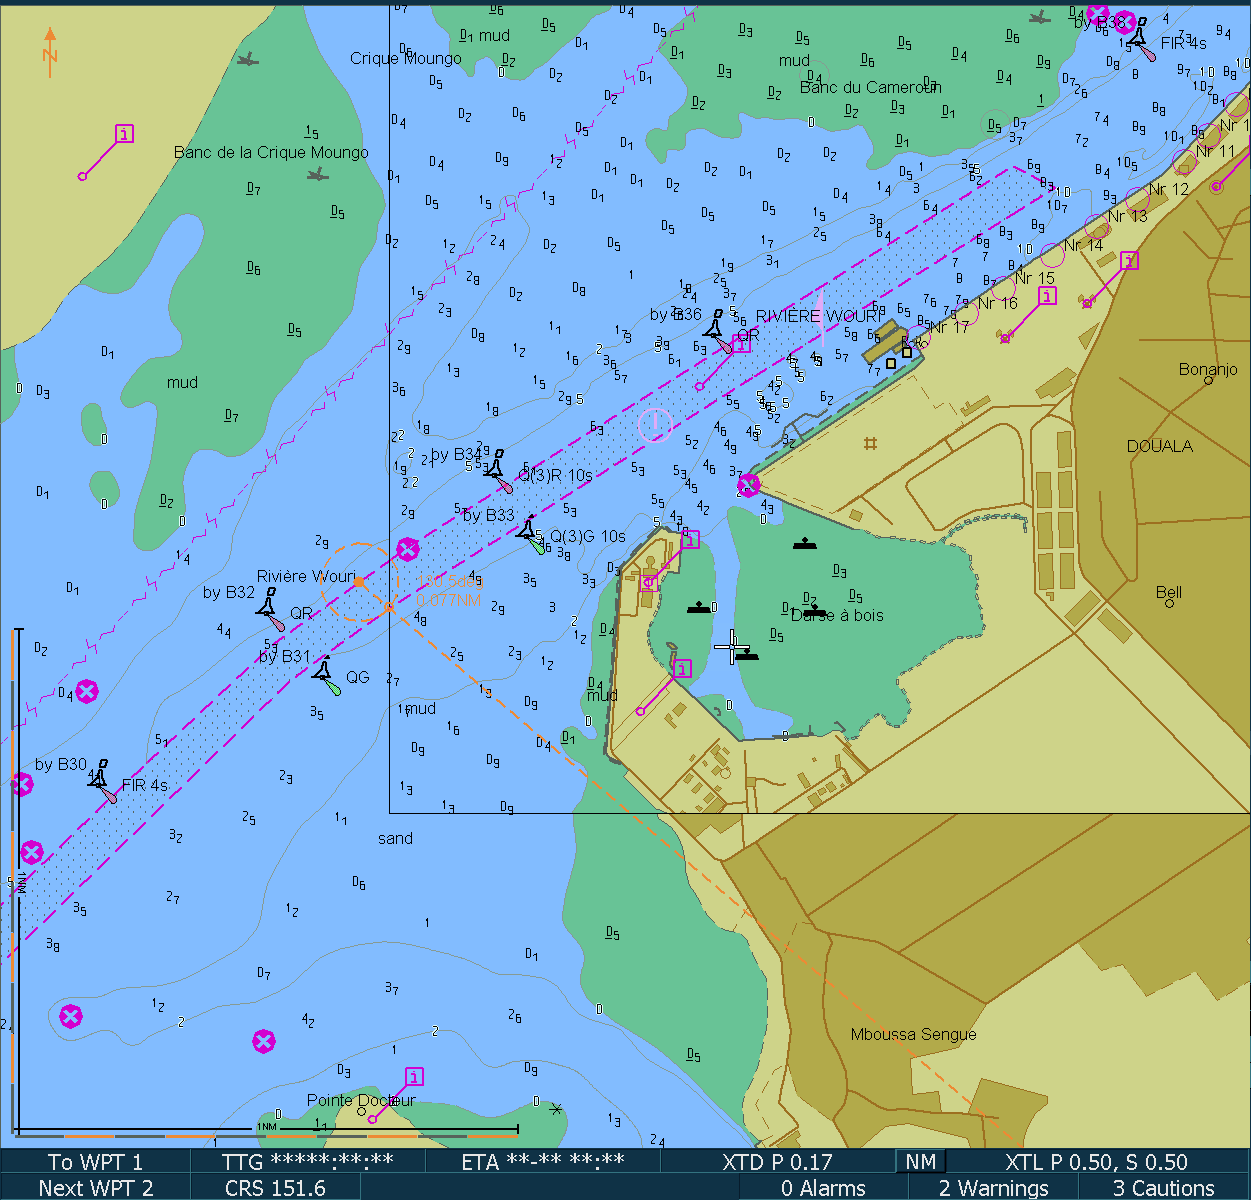1251x1200 pixels.
Task: Click the orange north arrow indicator
Action: pos(50,52)
